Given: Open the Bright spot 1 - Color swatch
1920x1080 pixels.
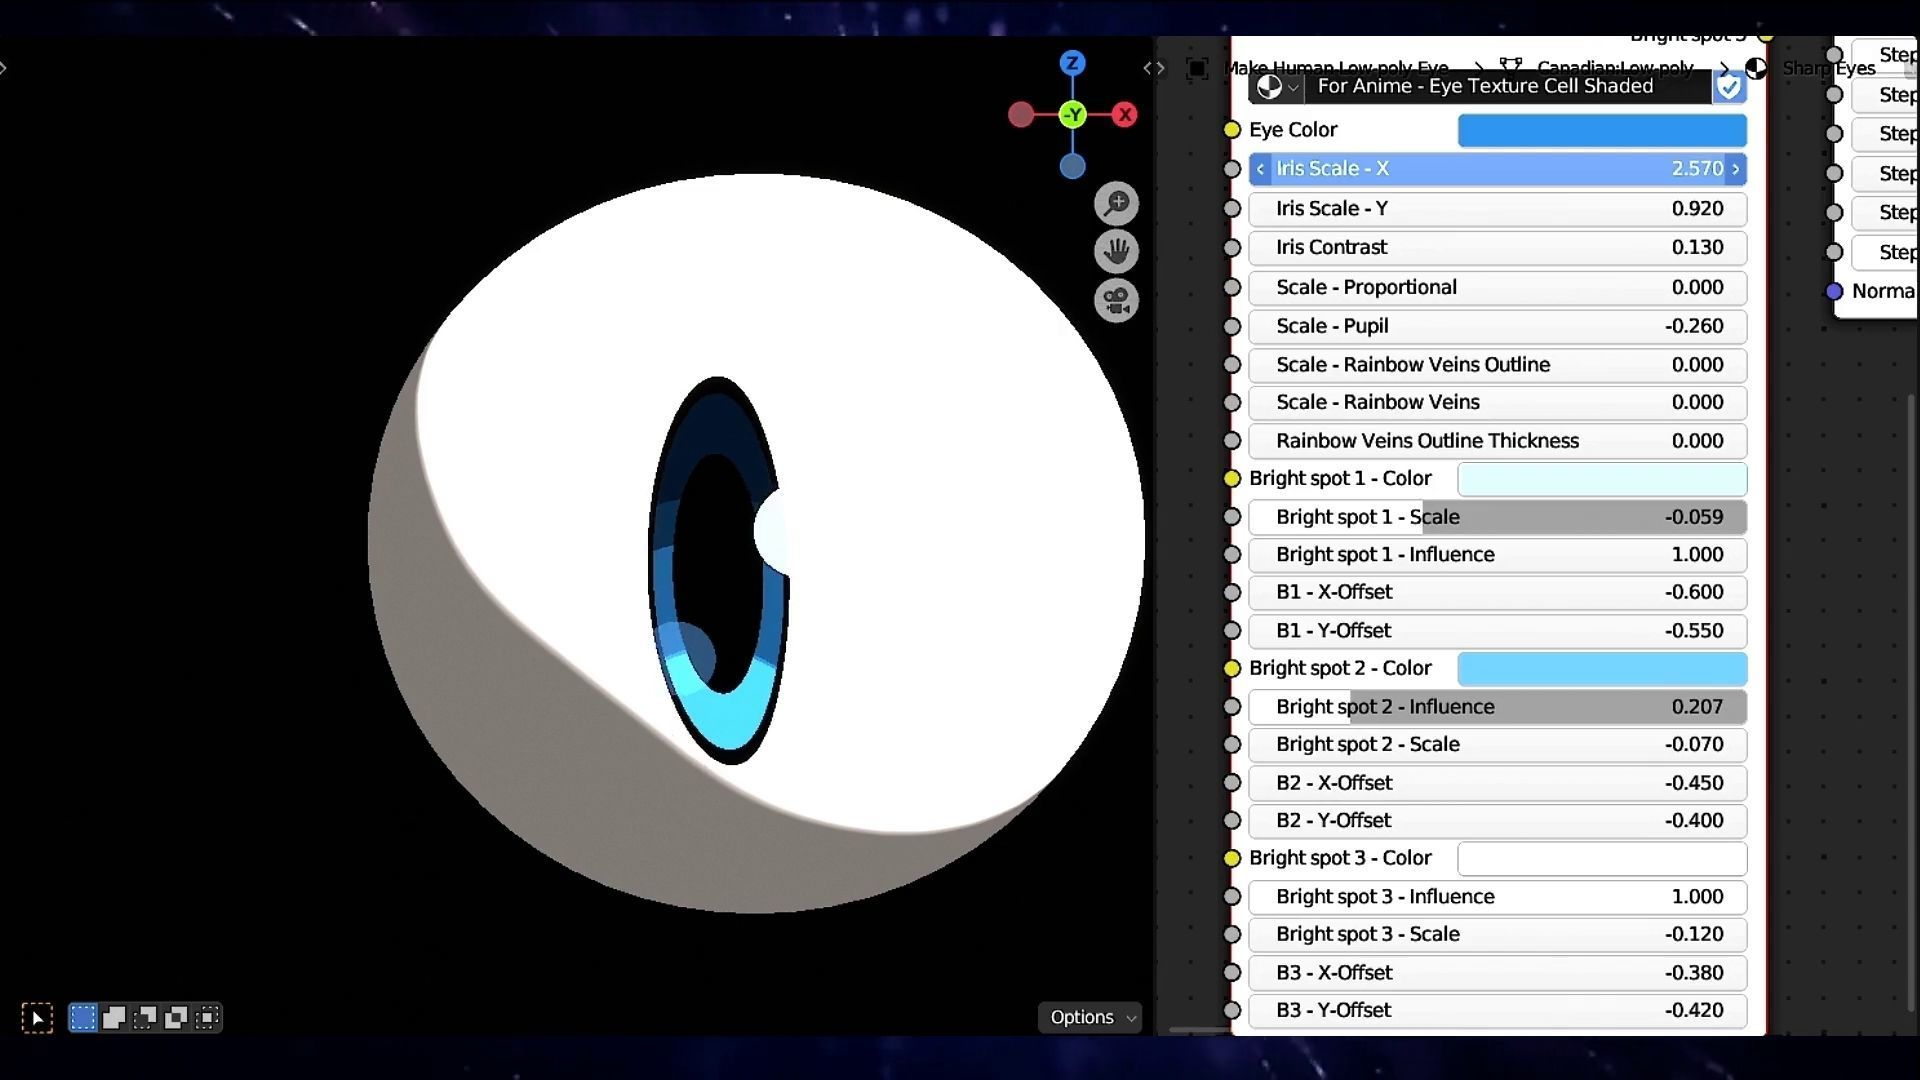Looking at the screenshot, I should pyautogui.click(x=1602, y=479).
